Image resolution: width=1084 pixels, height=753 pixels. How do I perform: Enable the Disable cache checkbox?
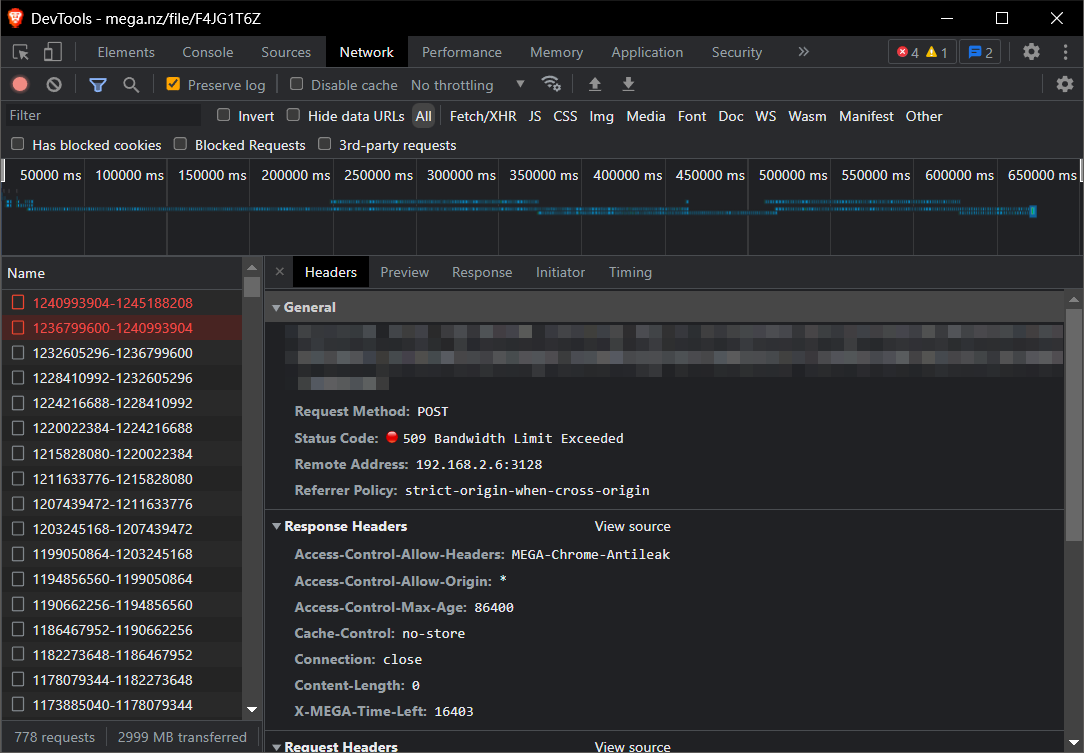pos(297,85)
